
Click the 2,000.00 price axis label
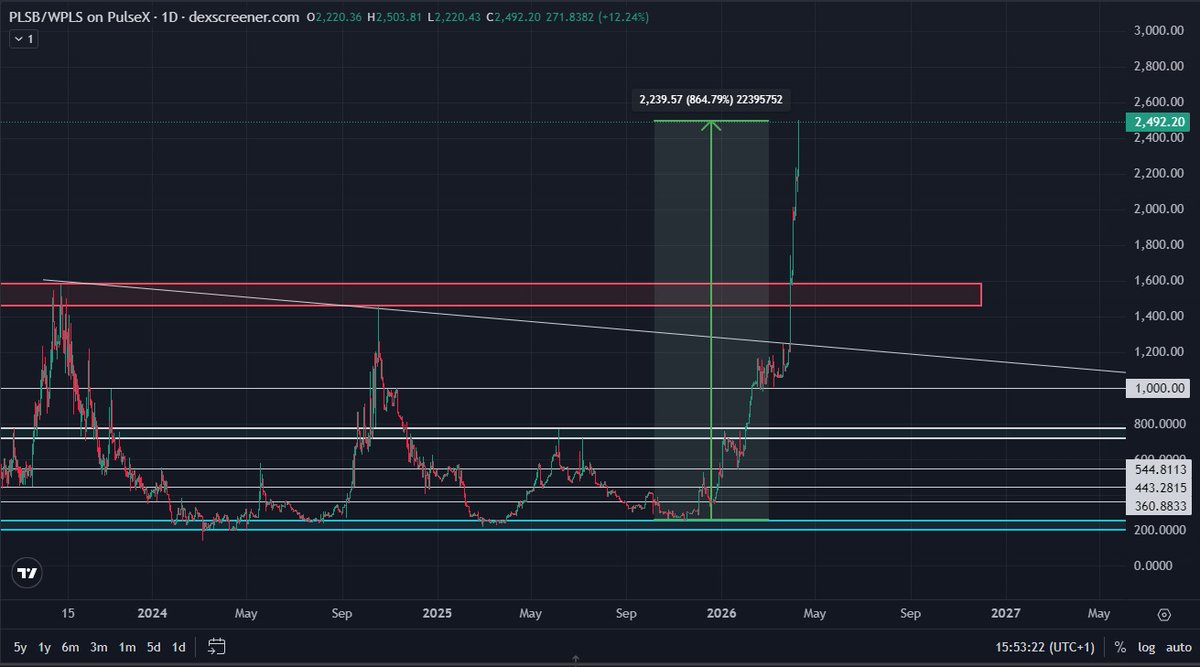click(x=1161, y=209)
